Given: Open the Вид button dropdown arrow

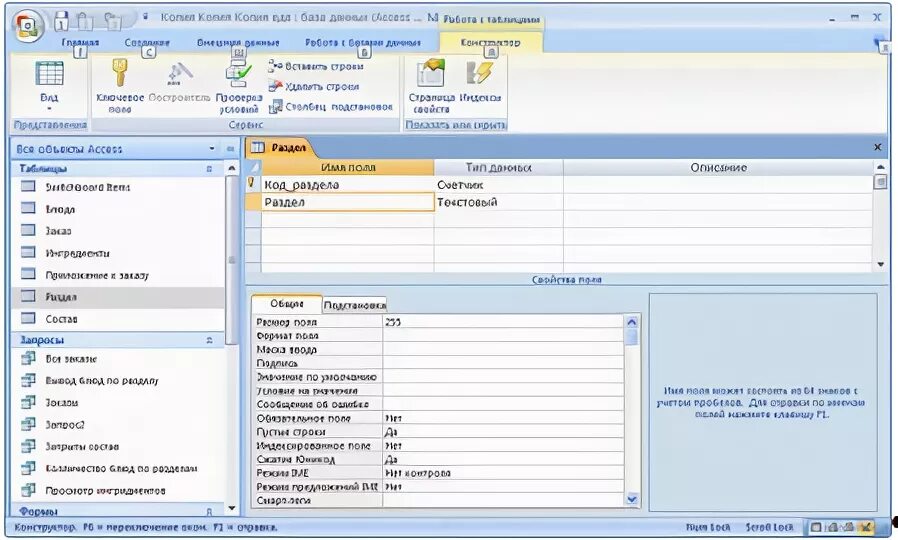Looking at the screenshot, I should [x=49, y=108].
